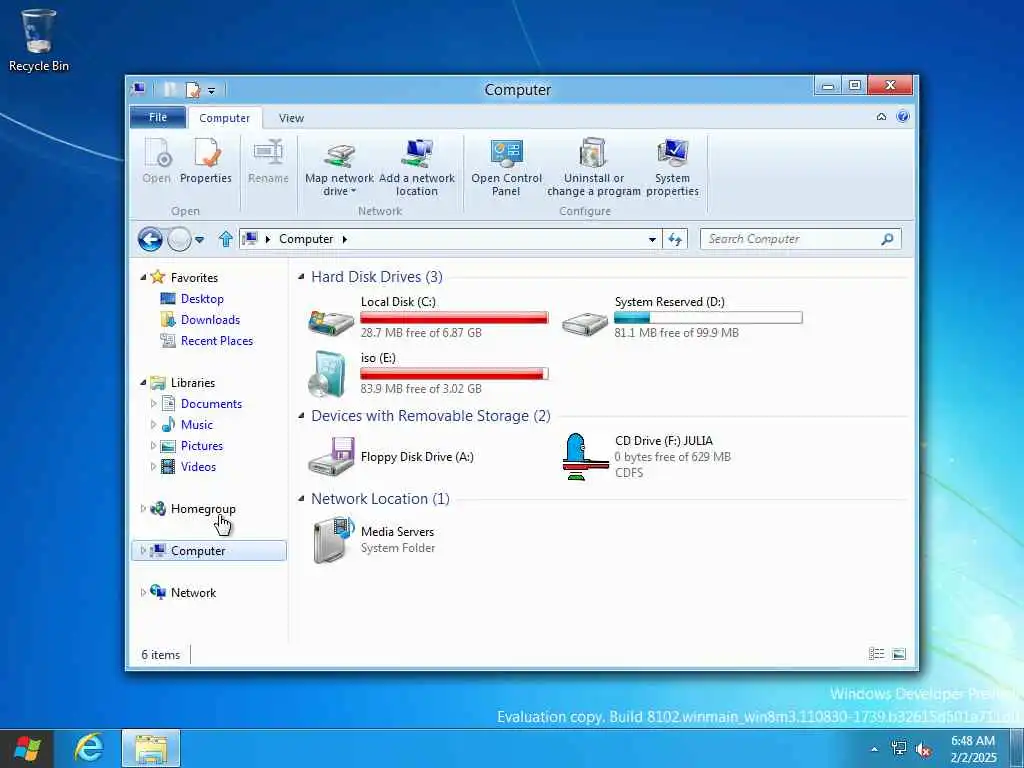Show hidden tray icons arrow
Viewport: 1024px width, 768px height.
(x=874, y=749)
